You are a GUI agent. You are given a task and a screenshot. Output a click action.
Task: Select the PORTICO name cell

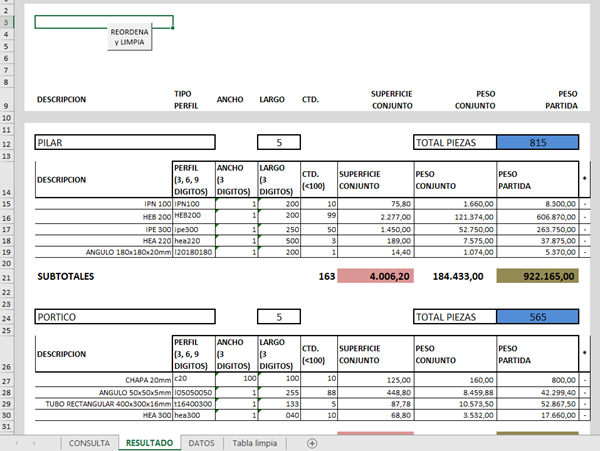[x=125, y=317]
